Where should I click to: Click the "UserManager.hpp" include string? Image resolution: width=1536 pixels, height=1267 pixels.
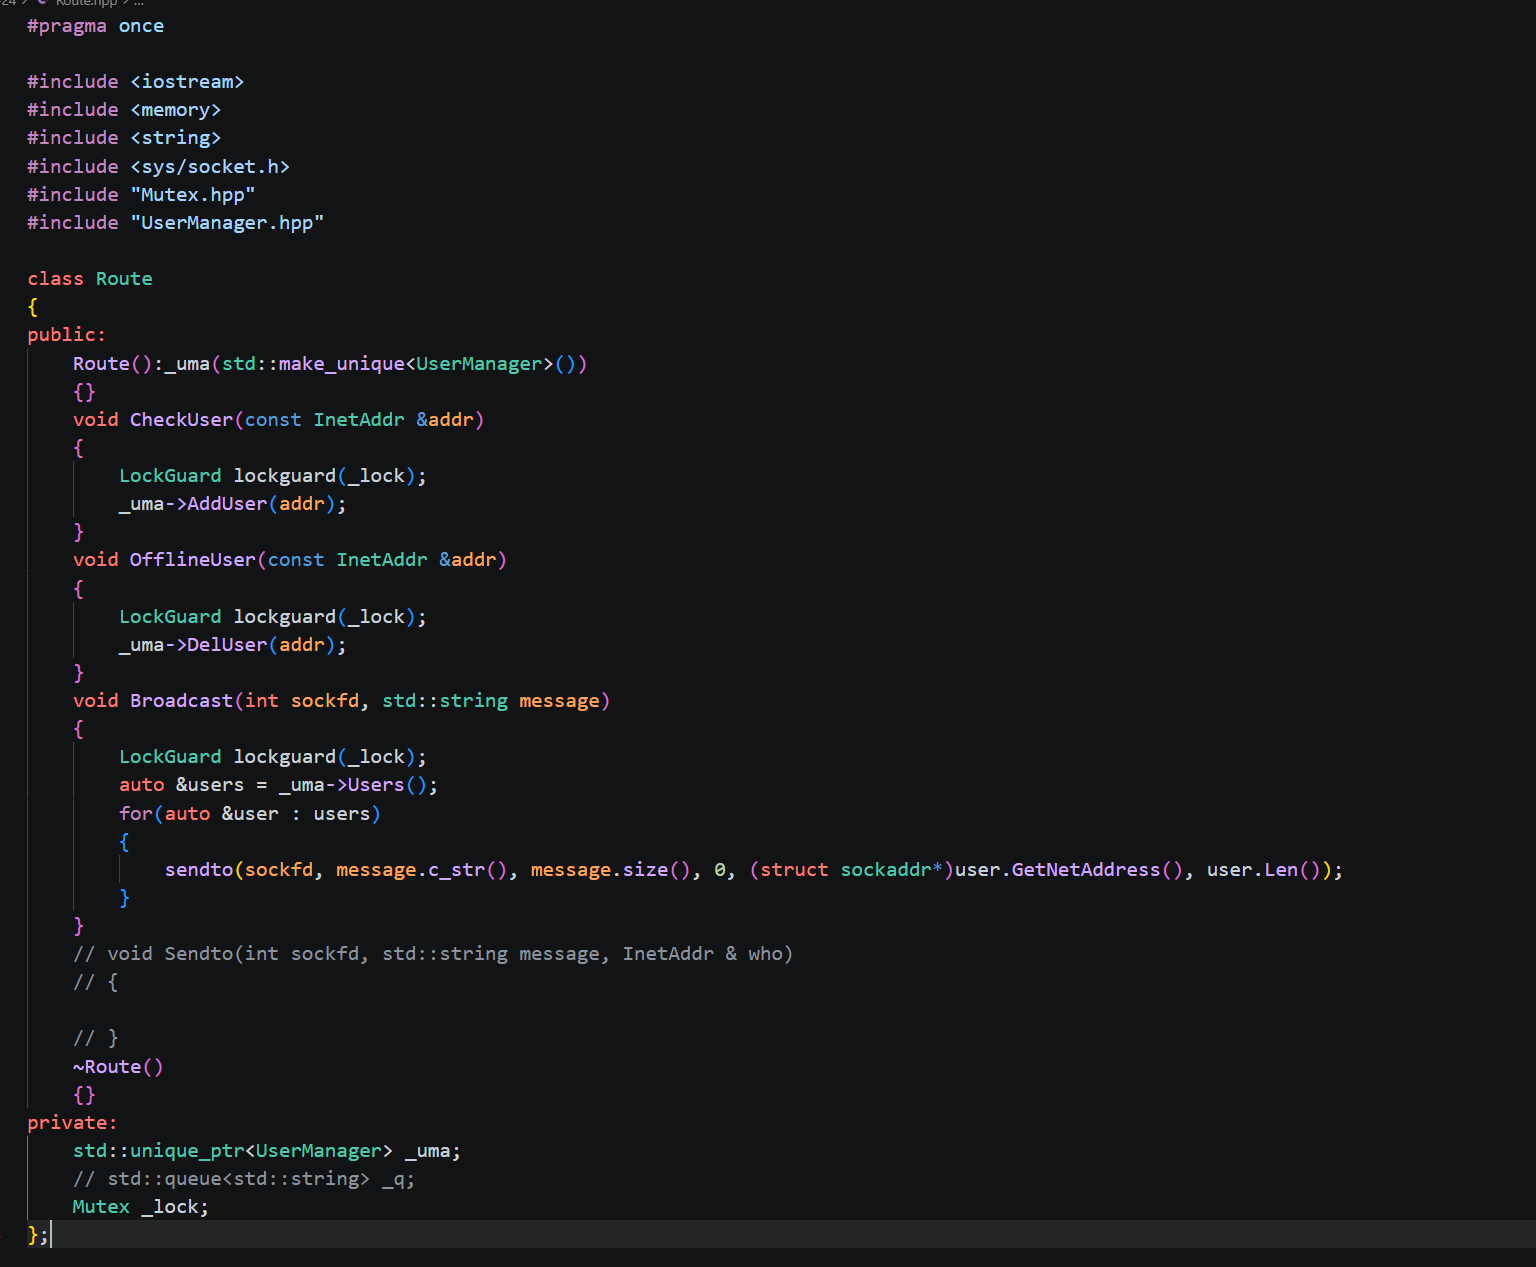pyautogui.click(x=227, y=223)
